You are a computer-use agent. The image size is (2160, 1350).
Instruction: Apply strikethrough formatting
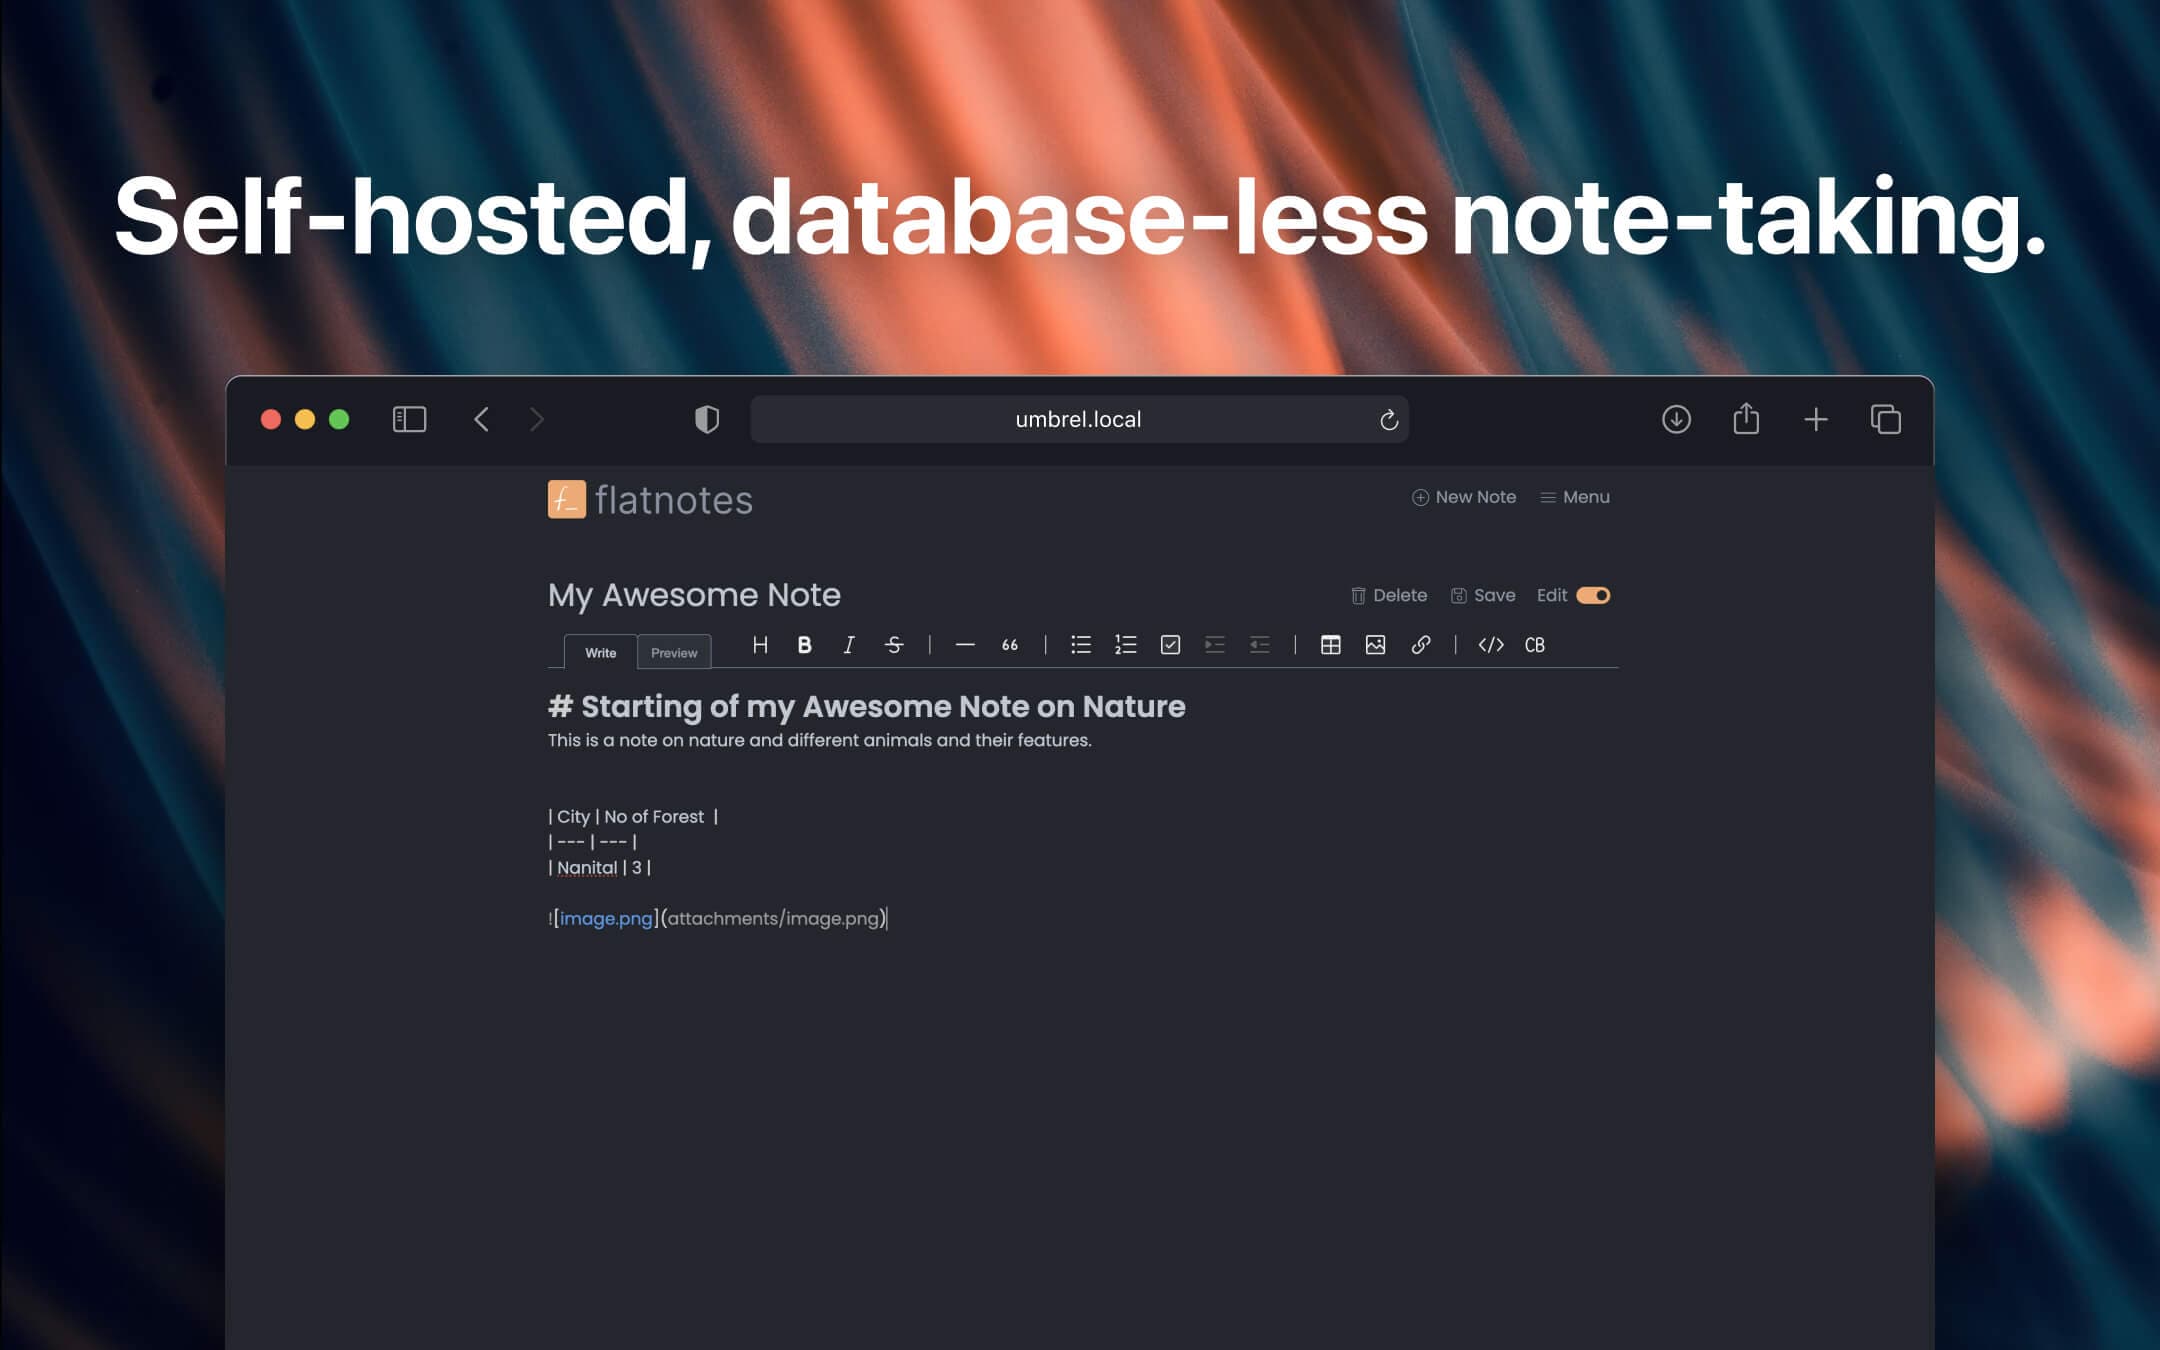(x=893, y=645)
